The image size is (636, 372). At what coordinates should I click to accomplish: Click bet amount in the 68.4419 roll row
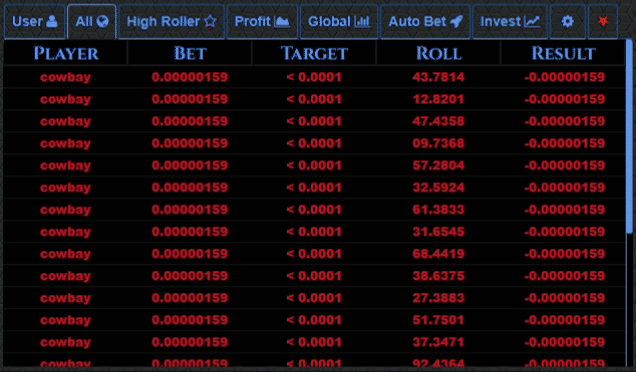[190, 254]
